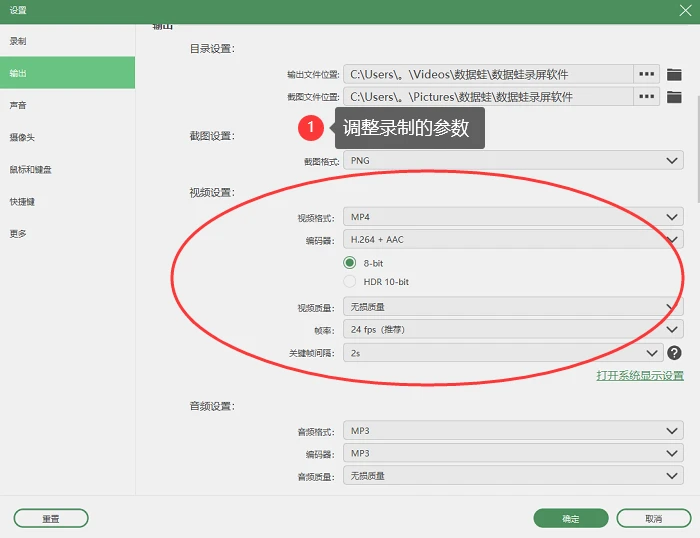Browse output file path with ellipsis button

point(646,74)
